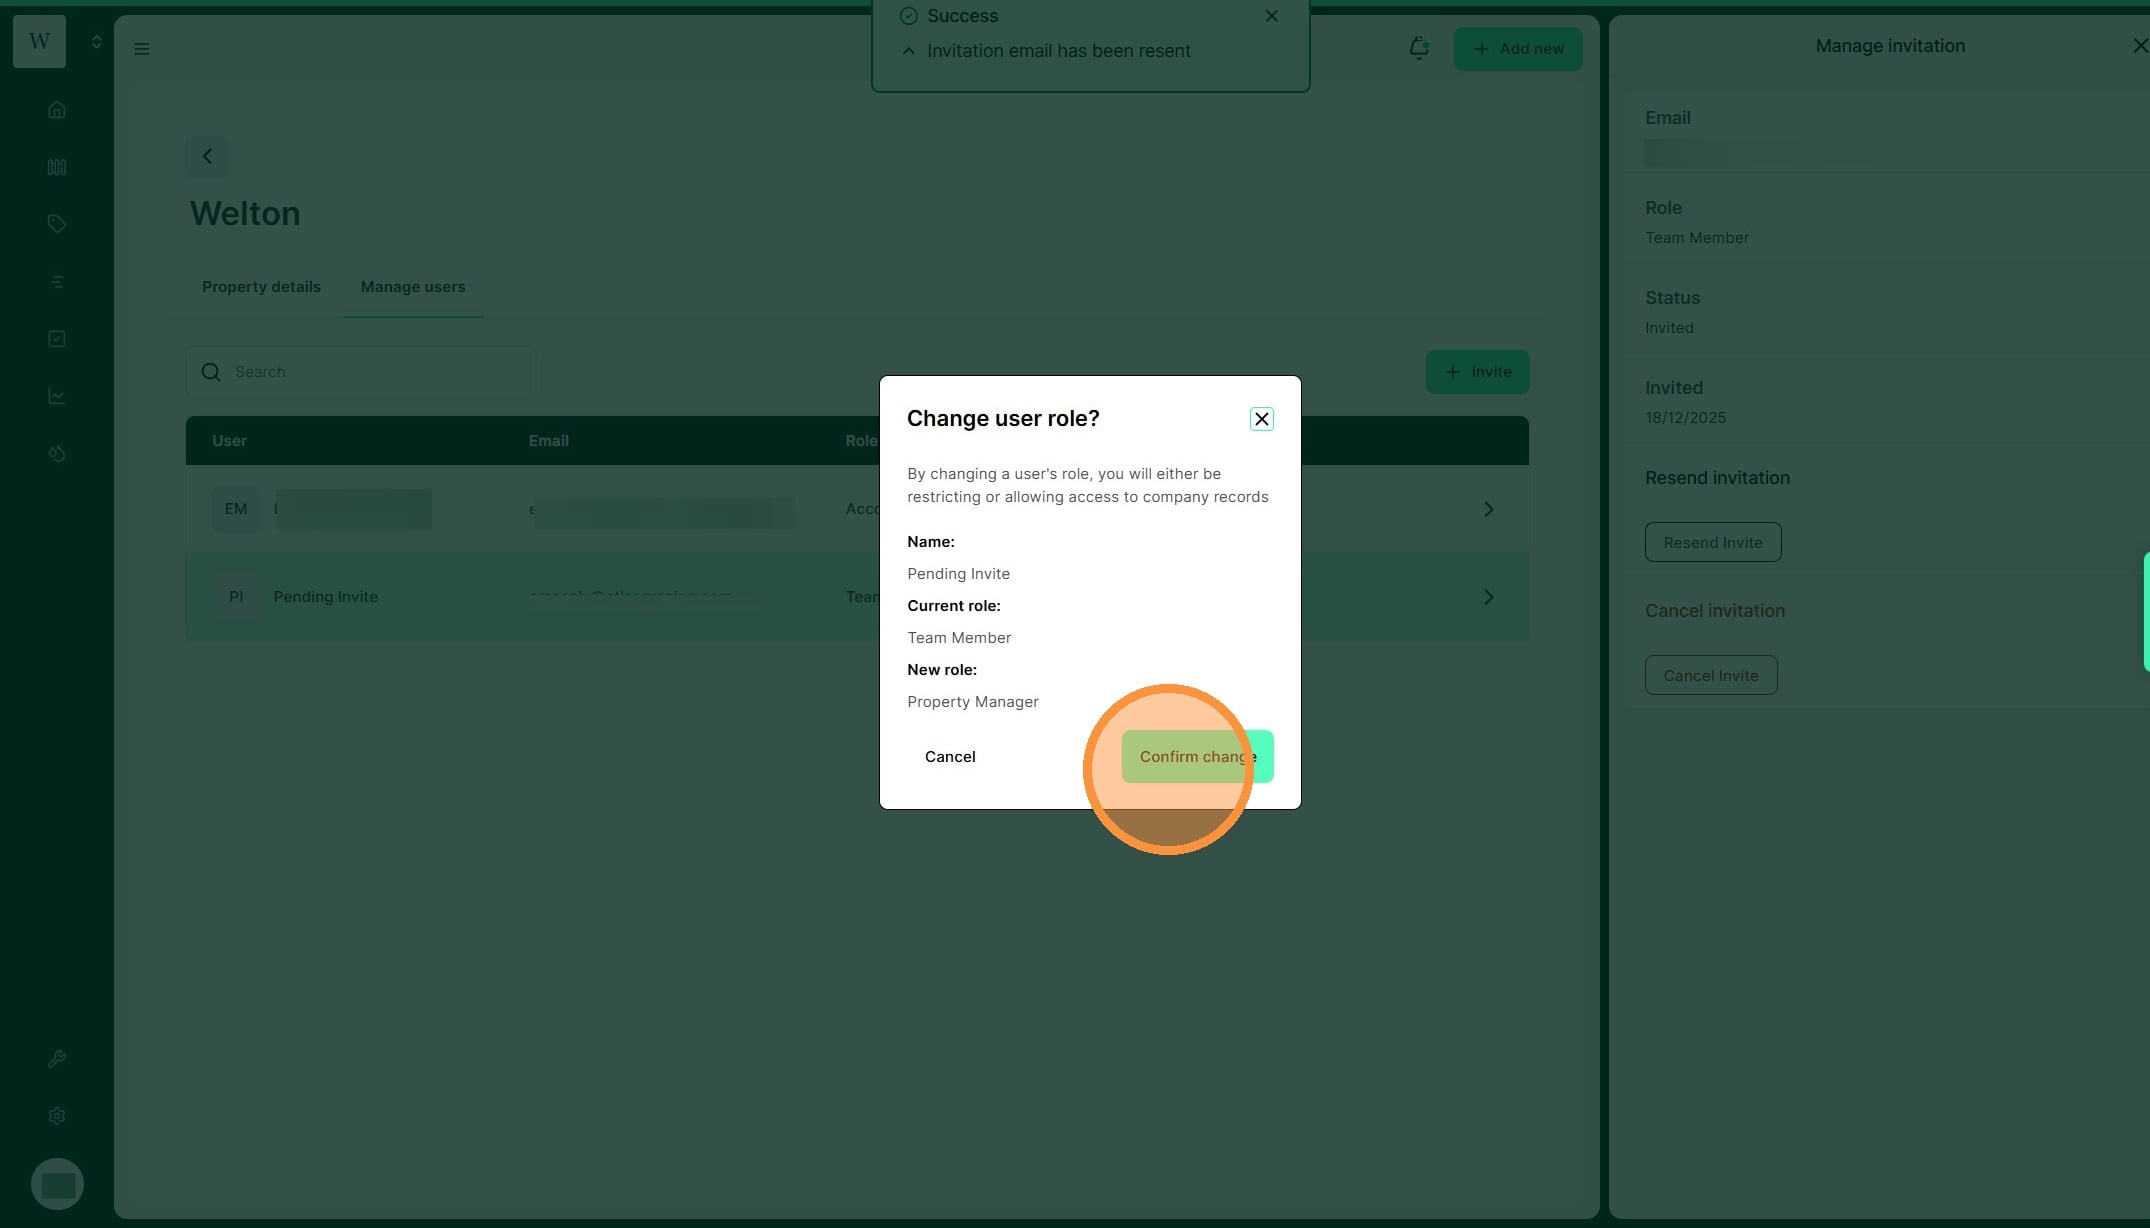The image size is (2150, 1228).
Task: Click the checklist tasks sidebar icon
Action: (x=57, y=339)
